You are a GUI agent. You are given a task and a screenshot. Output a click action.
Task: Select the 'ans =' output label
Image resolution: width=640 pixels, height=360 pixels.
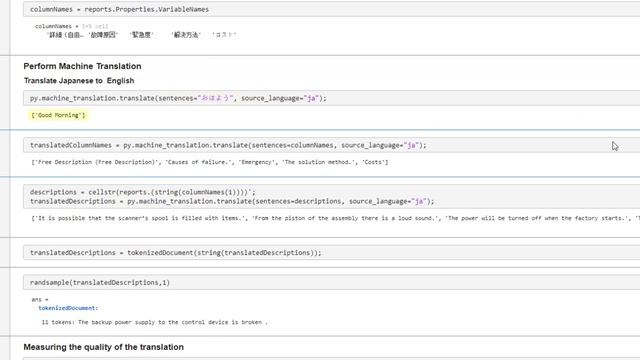pyautogui.click(x=40, y=300)
